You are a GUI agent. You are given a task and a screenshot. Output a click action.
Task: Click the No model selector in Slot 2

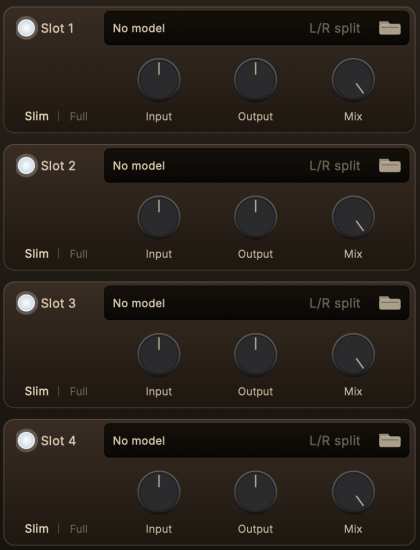point(139,166)
